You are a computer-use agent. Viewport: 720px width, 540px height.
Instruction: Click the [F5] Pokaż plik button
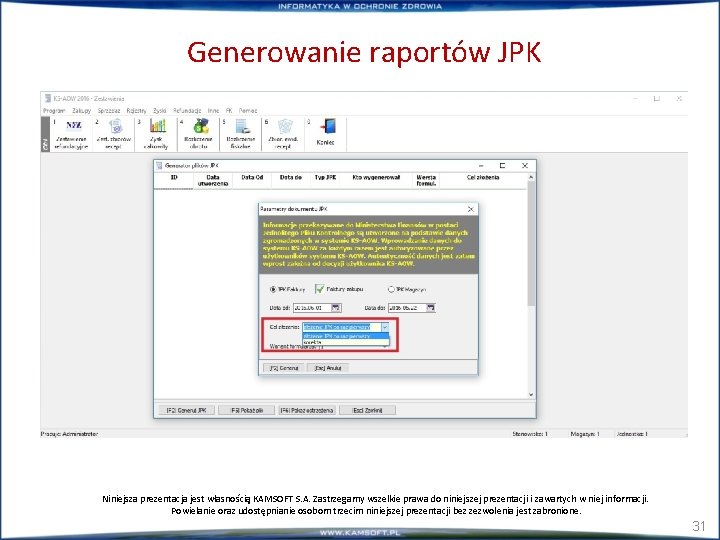(x=247, y=410)
